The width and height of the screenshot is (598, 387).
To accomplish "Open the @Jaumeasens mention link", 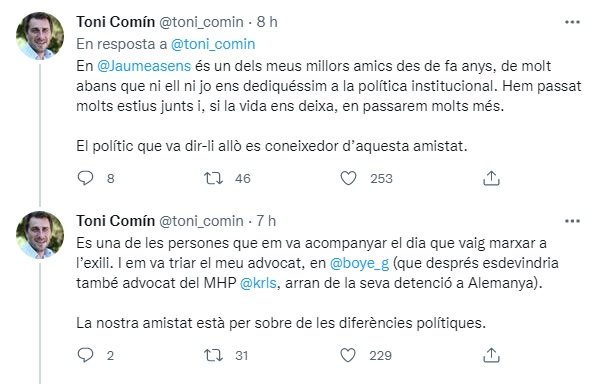I will coord(144,66).
